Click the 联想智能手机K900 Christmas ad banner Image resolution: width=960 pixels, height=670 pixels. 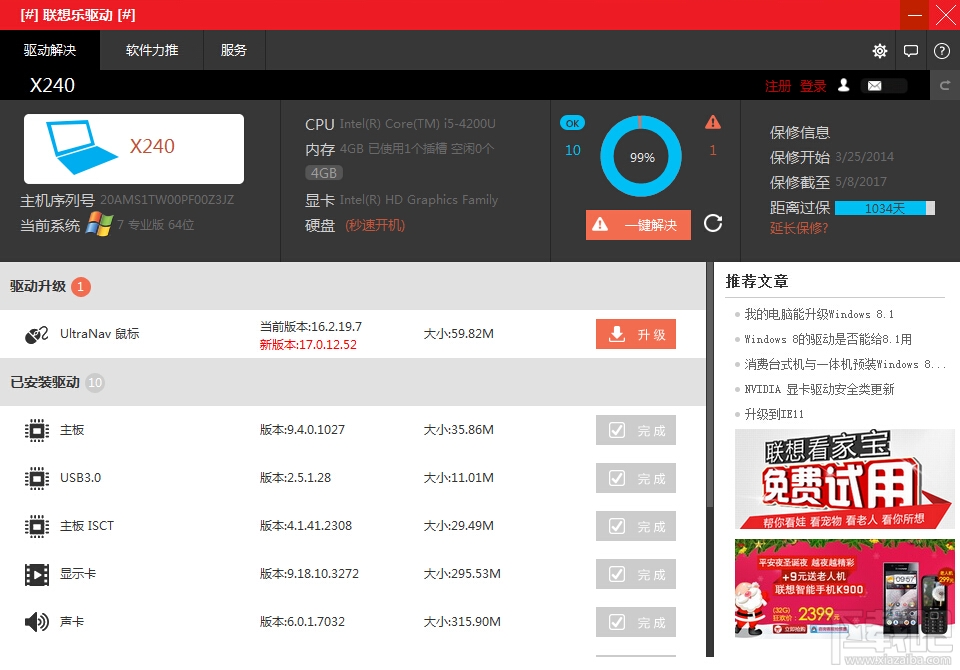844,589
